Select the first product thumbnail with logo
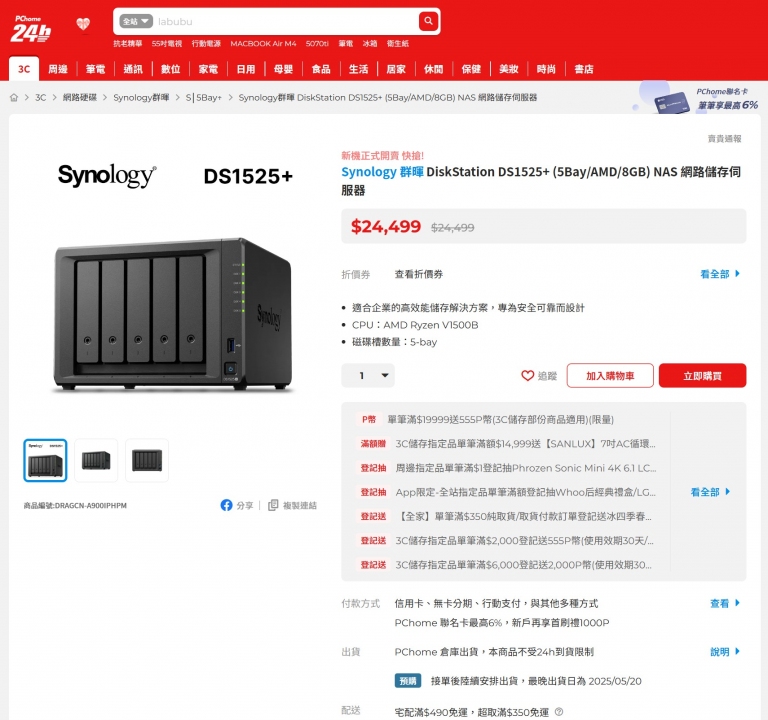Image resolution: width=768 pixels, height=720 pixels. (45, 460)
